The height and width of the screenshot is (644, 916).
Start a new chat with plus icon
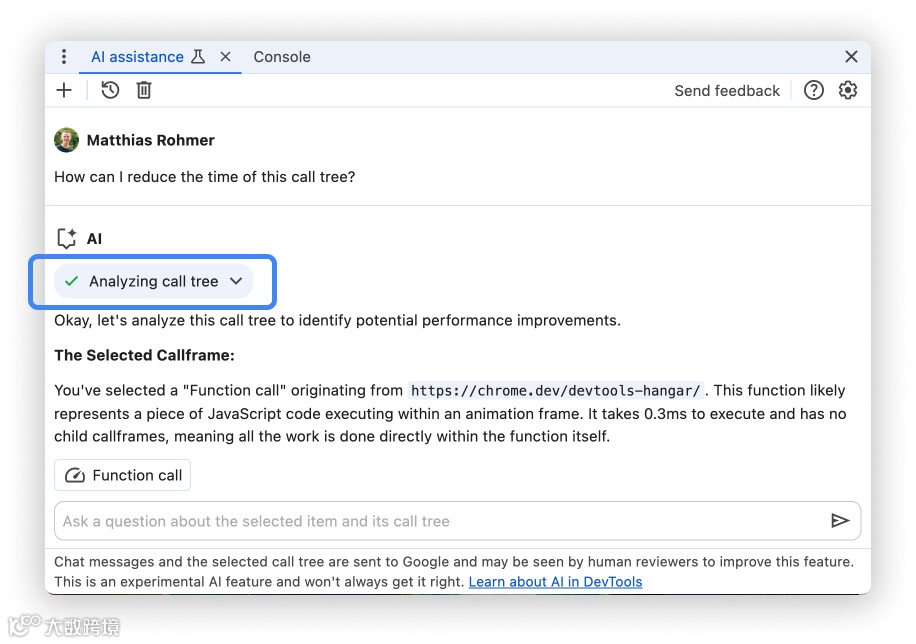64,90
